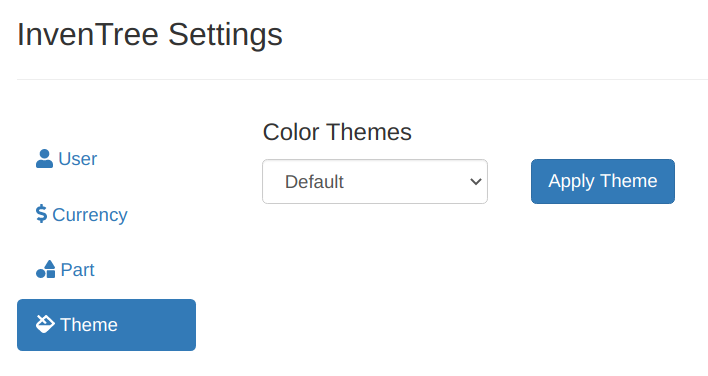
Task: Click the word InvenTree in the title
Action: click(x=88, y=34)
